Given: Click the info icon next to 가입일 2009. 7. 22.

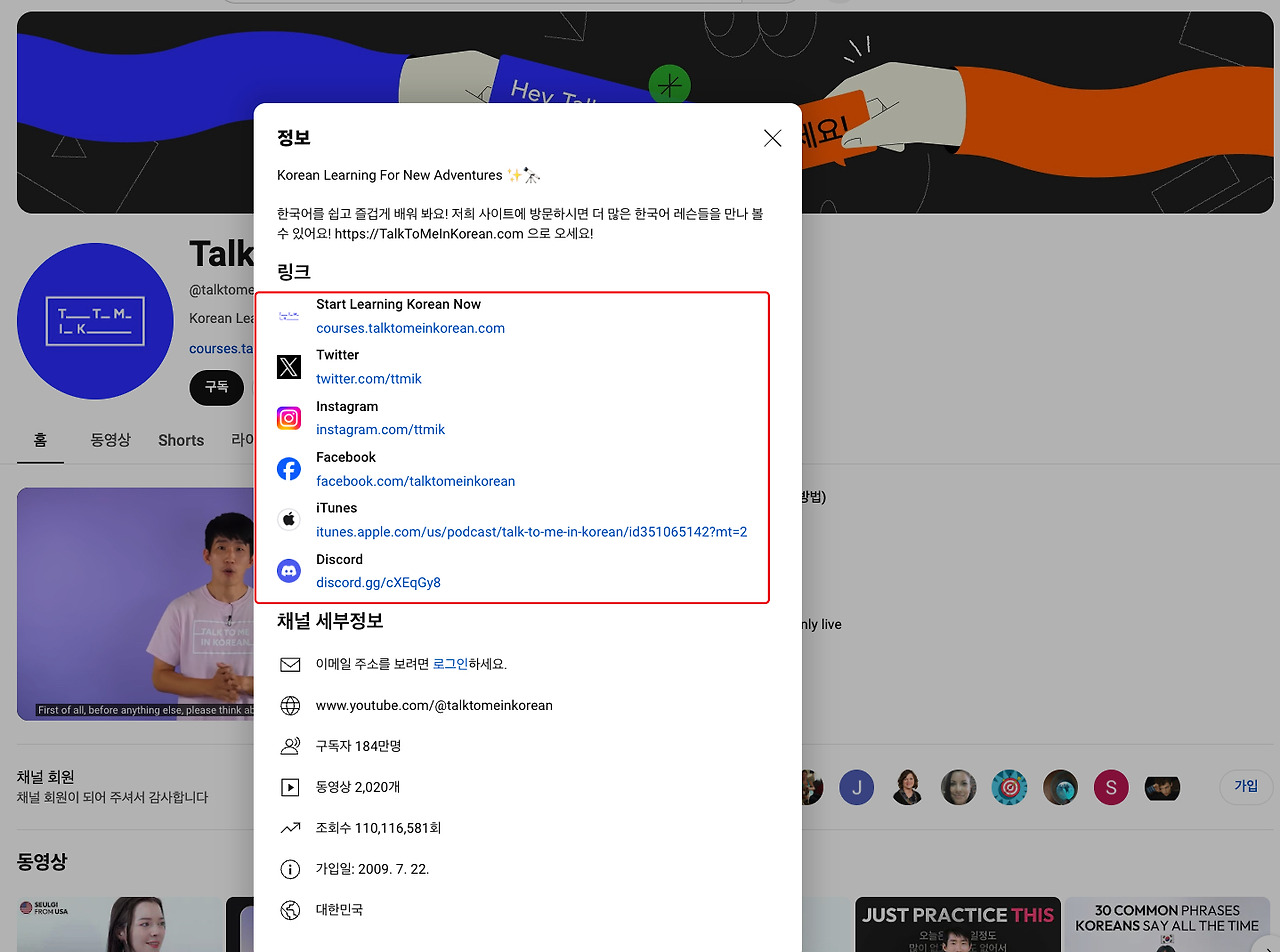Looking at the screenshot, I should 290,868.
